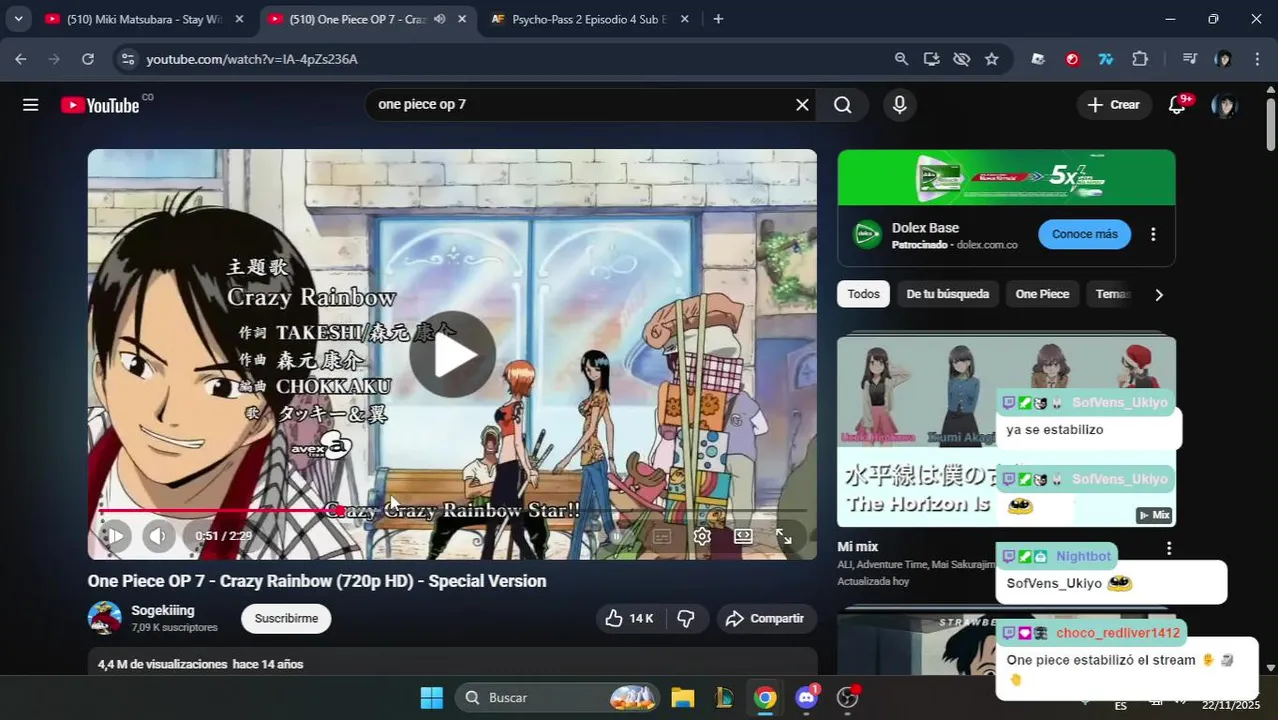Select the De tu búsqueda chip
The width and height of the screenshot is (1278, 720).
pos(948,294)
